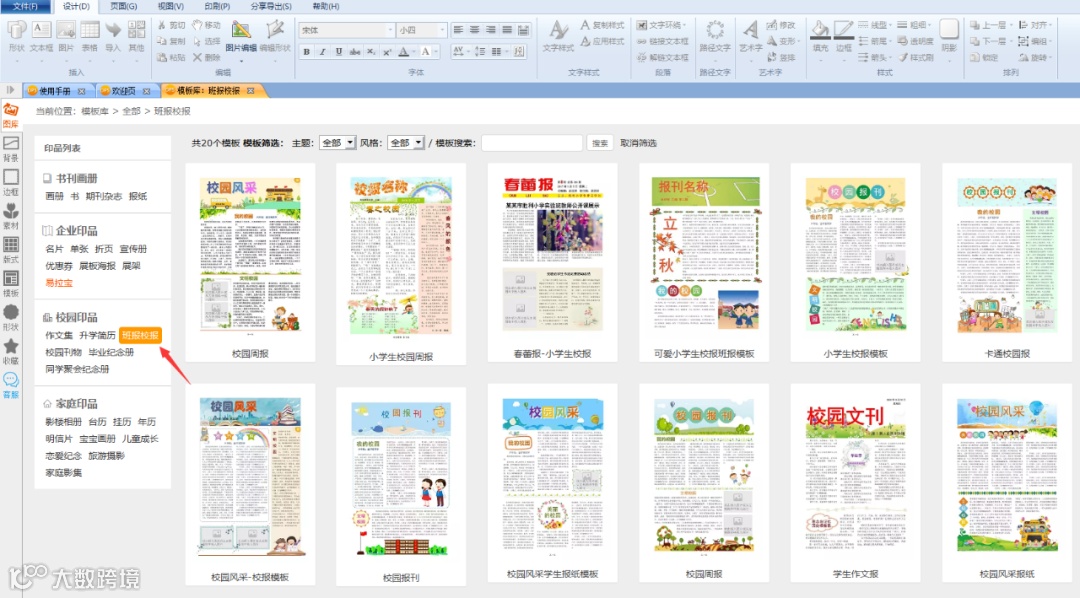Click the 导入 import arrow icon
The image size is (1080, 598).
tap(113, 37)
